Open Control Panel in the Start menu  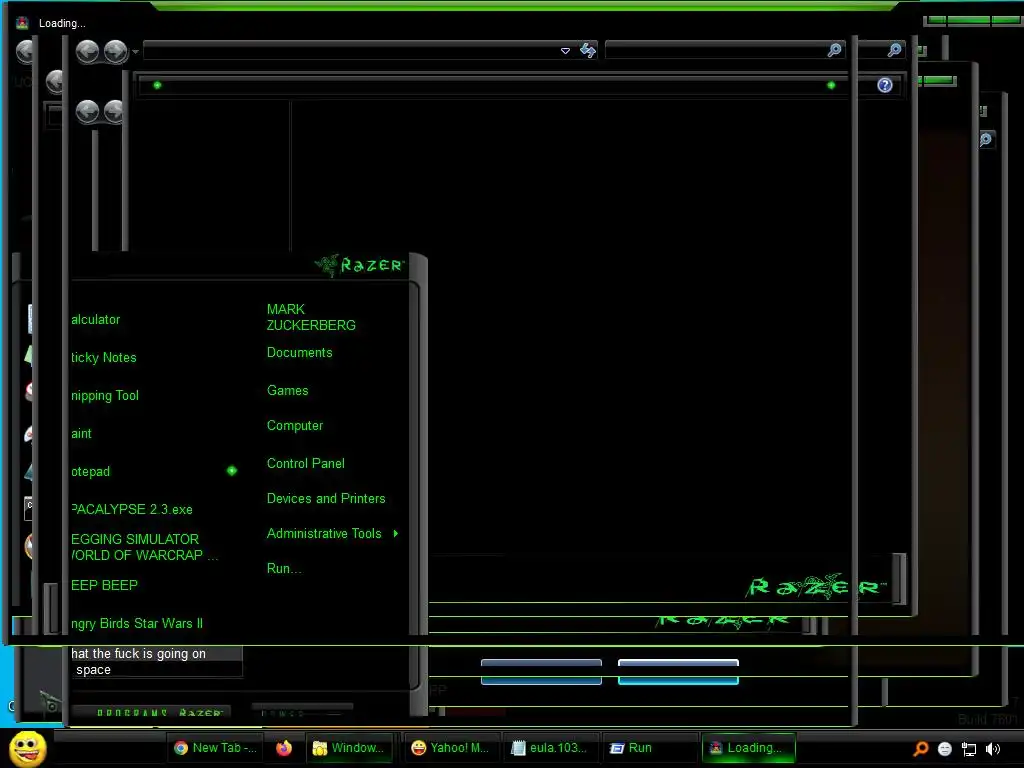coord(305,464)
